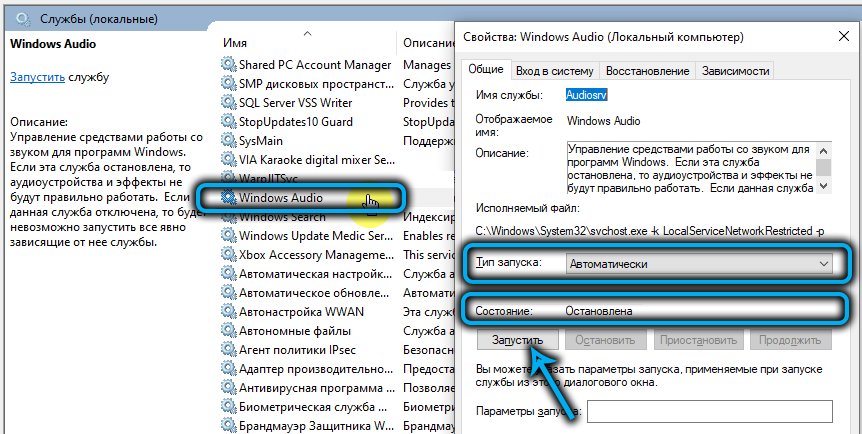The image size is (862, 434).
Task: Select the Автономные файлы service row
Action: click(x=301, y=331)
